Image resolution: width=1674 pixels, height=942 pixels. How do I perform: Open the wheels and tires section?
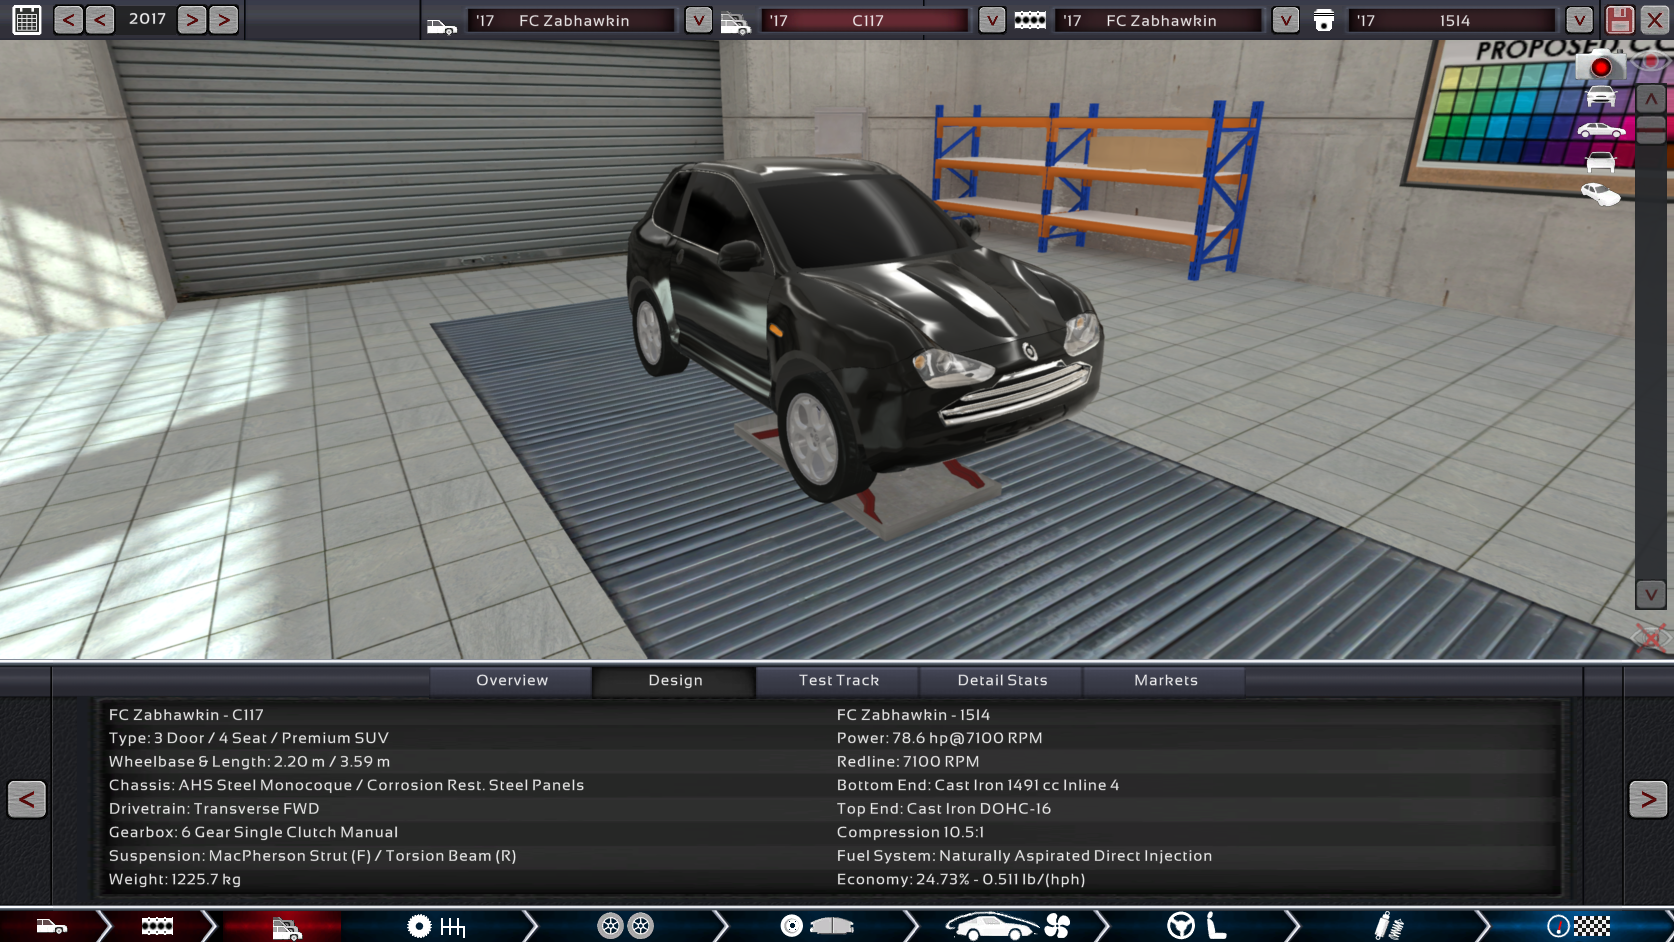pos(625,926)
